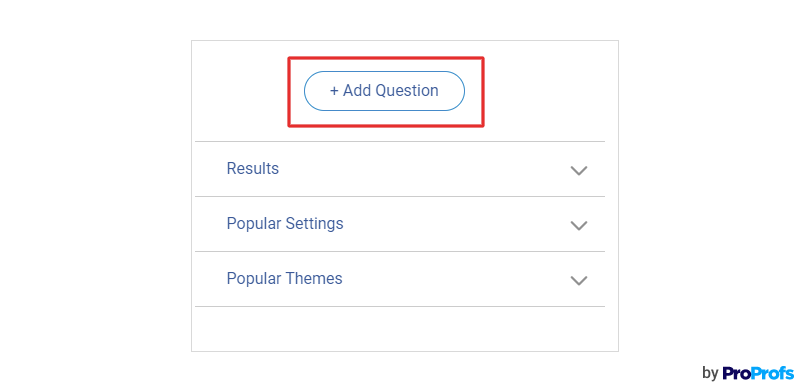The height and width of the screenshot is (392, 810).
Task: Expand the Popular Settings chevron arrow
Action: [579, 225]
